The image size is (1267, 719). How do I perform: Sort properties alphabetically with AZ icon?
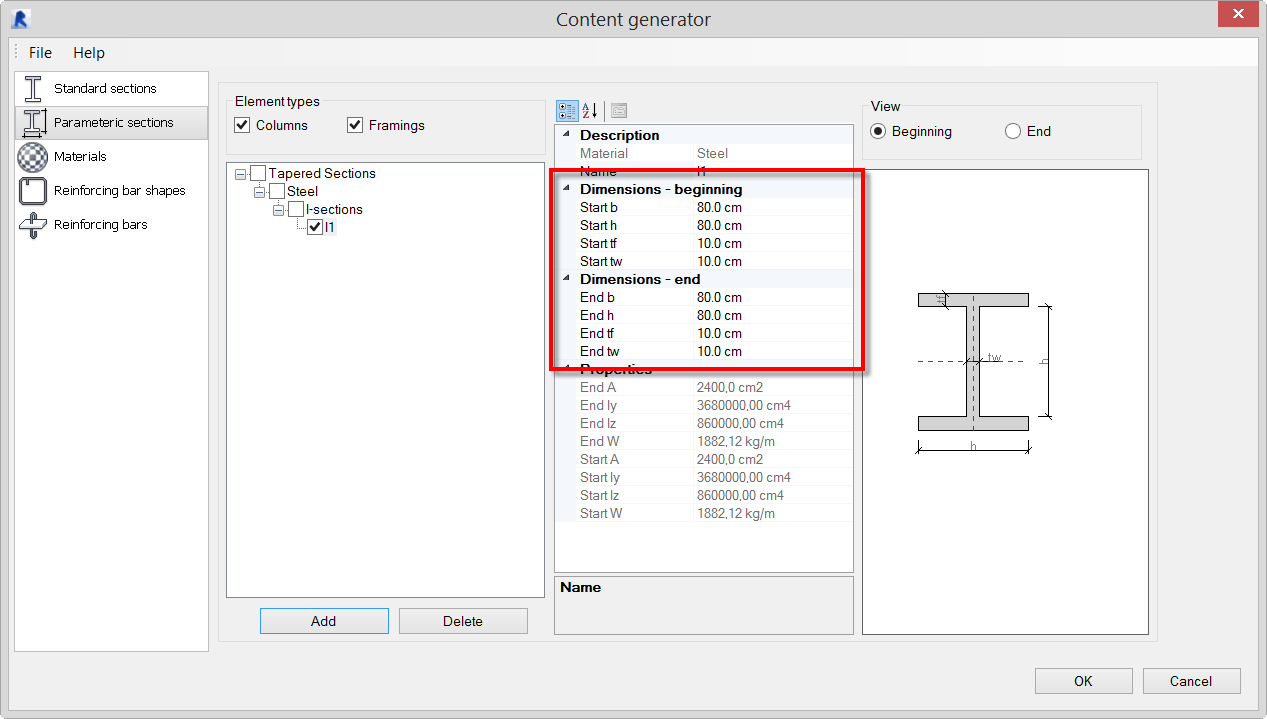590,110
